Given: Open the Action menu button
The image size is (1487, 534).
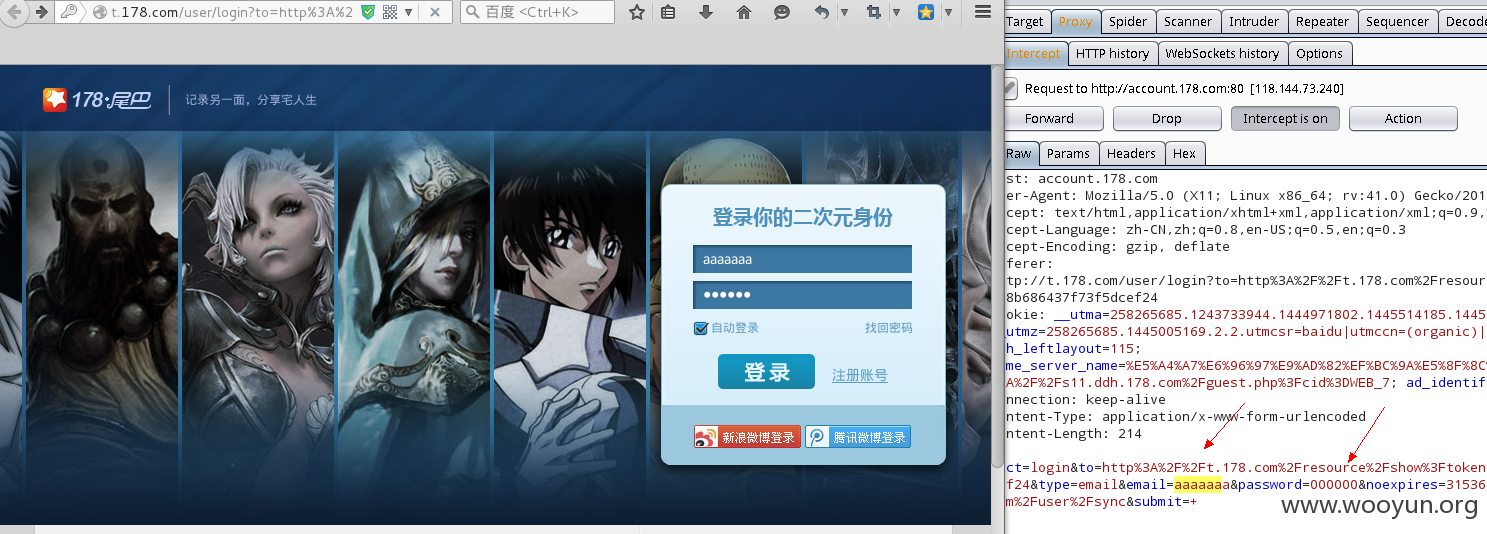Looking at the screenshot, I should click(1403, 118).
